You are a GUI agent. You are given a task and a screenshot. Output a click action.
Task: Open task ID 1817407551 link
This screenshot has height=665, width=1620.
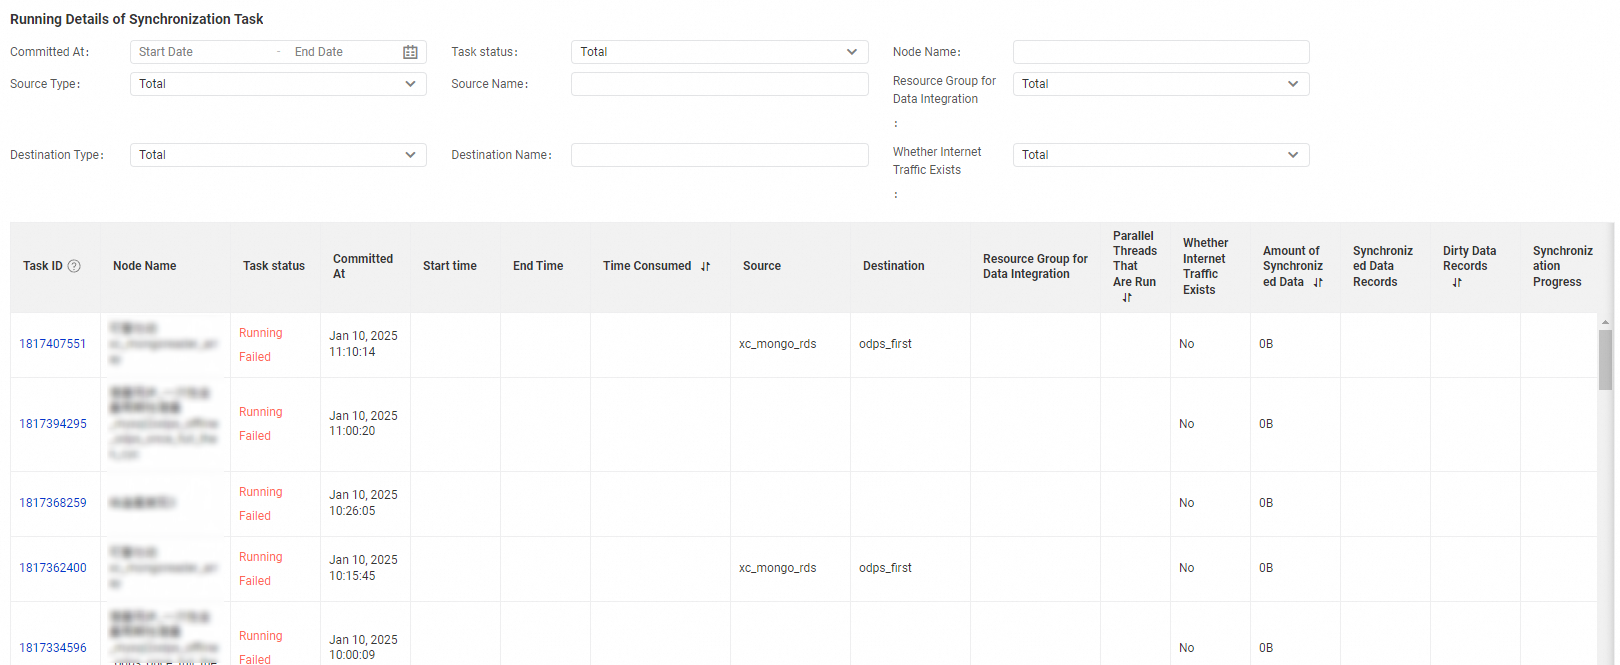[53, 344]
